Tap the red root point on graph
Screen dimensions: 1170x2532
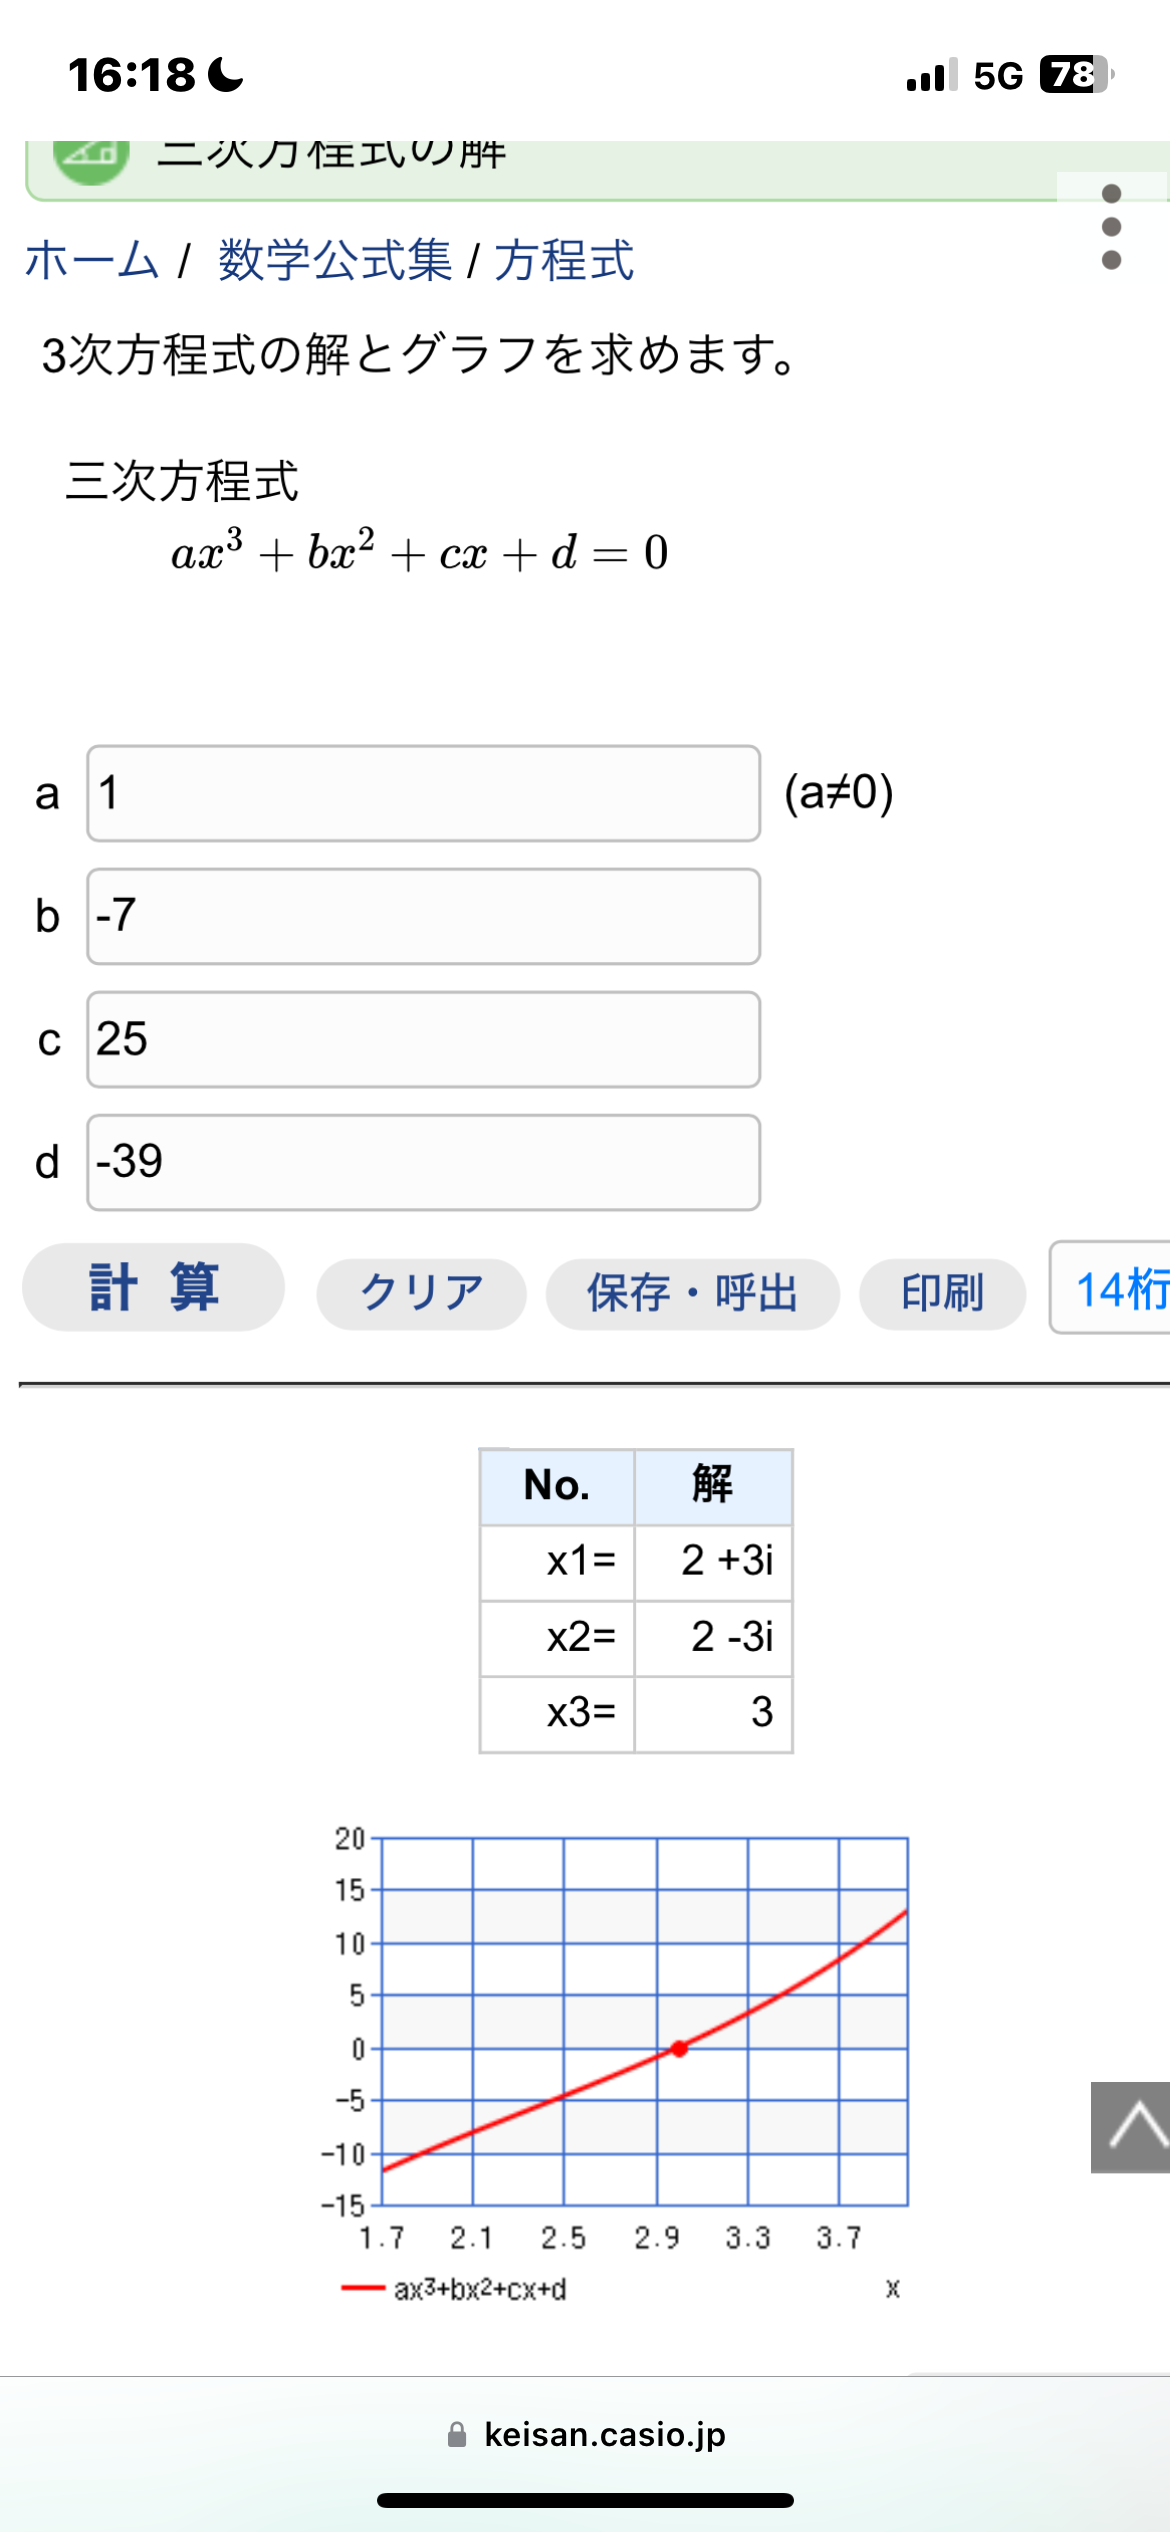[680, 2049]
